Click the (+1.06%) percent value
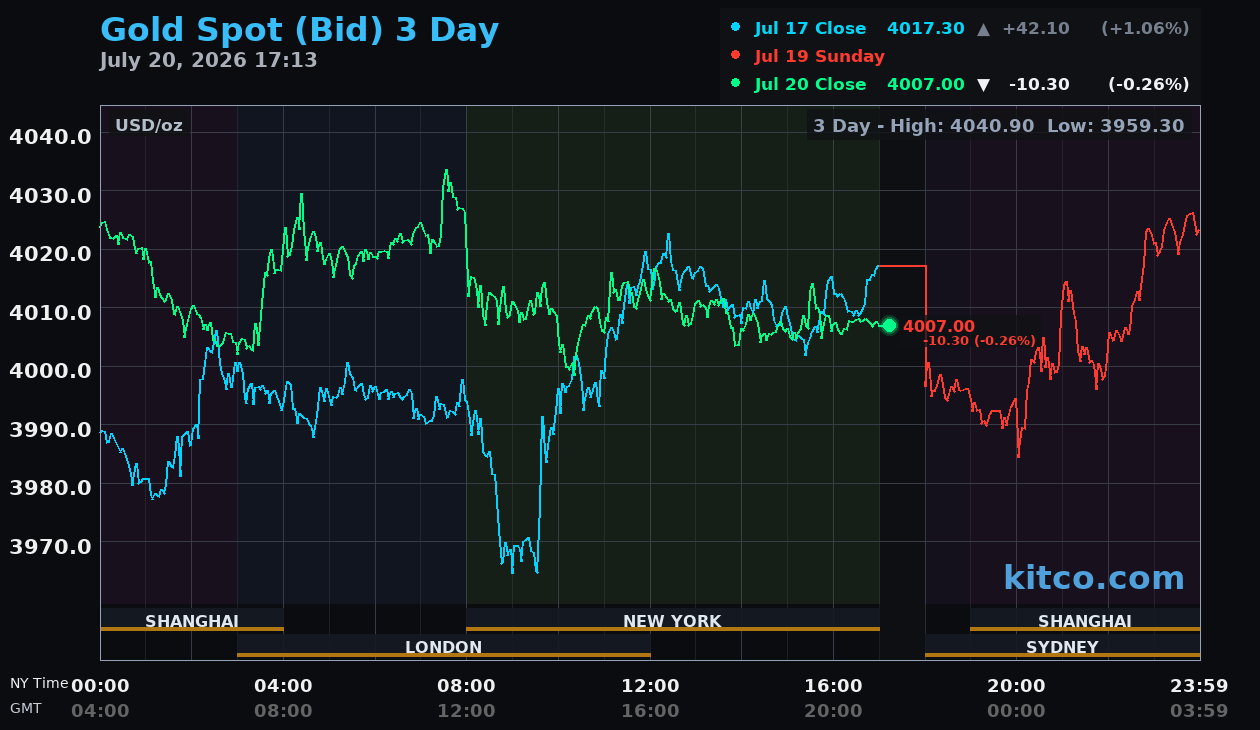Viewport: 1260px width, 730px height. [x=1145, y=28]
